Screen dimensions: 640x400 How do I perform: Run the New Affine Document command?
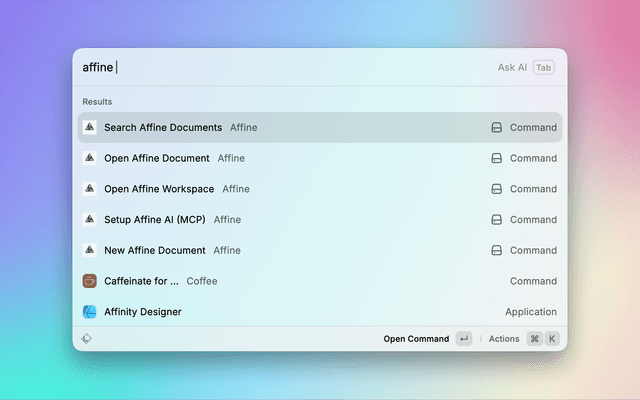[x=155, y=251]
